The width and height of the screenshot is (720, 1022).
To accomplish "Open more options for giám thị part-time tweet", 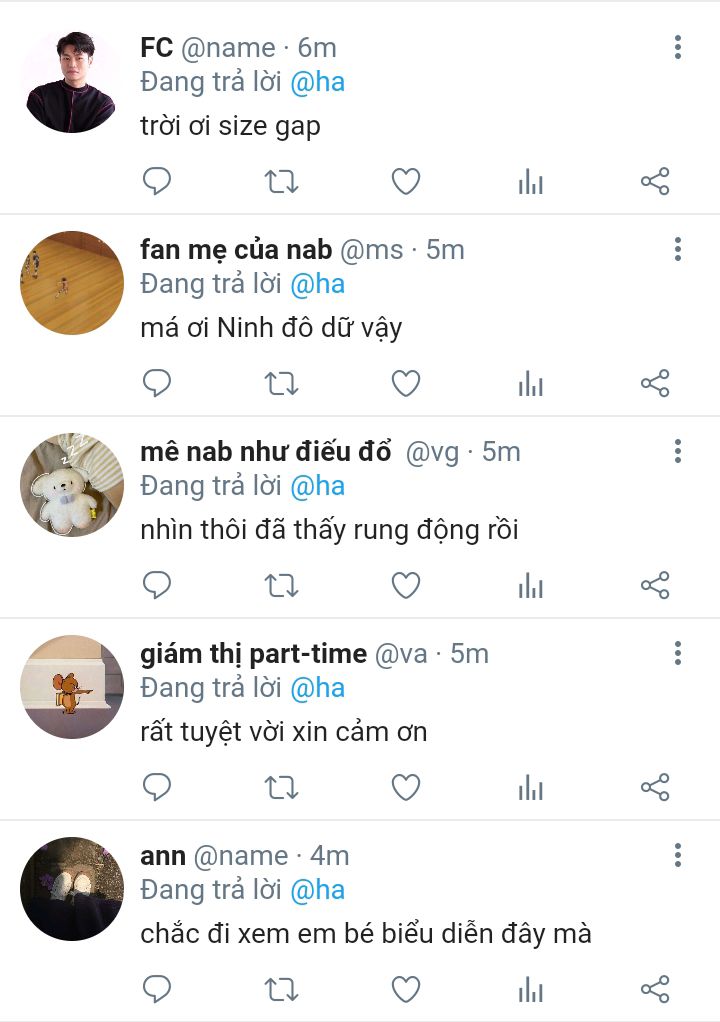I will pos(678,654).
